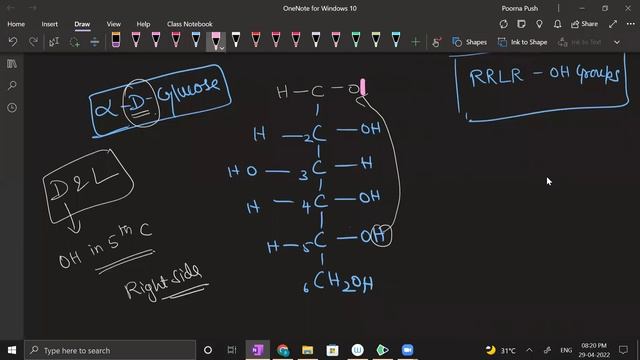Viewport: 640px width, 360px height.
Task: Open the weather widget showing 31°C
Action: (x=500, y=350)
